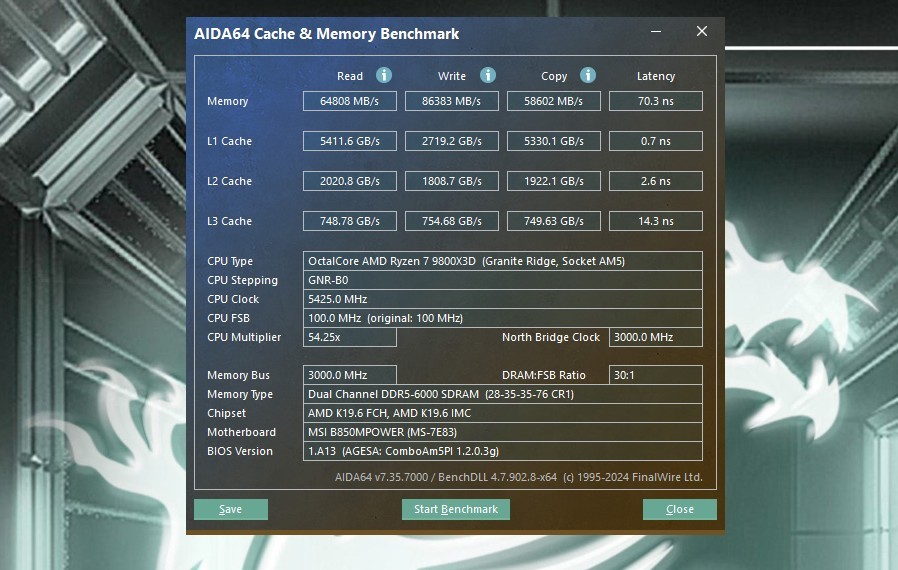Select L1 Cache latency 0.7 ns
898x570 pixels.
click(656, 141)
